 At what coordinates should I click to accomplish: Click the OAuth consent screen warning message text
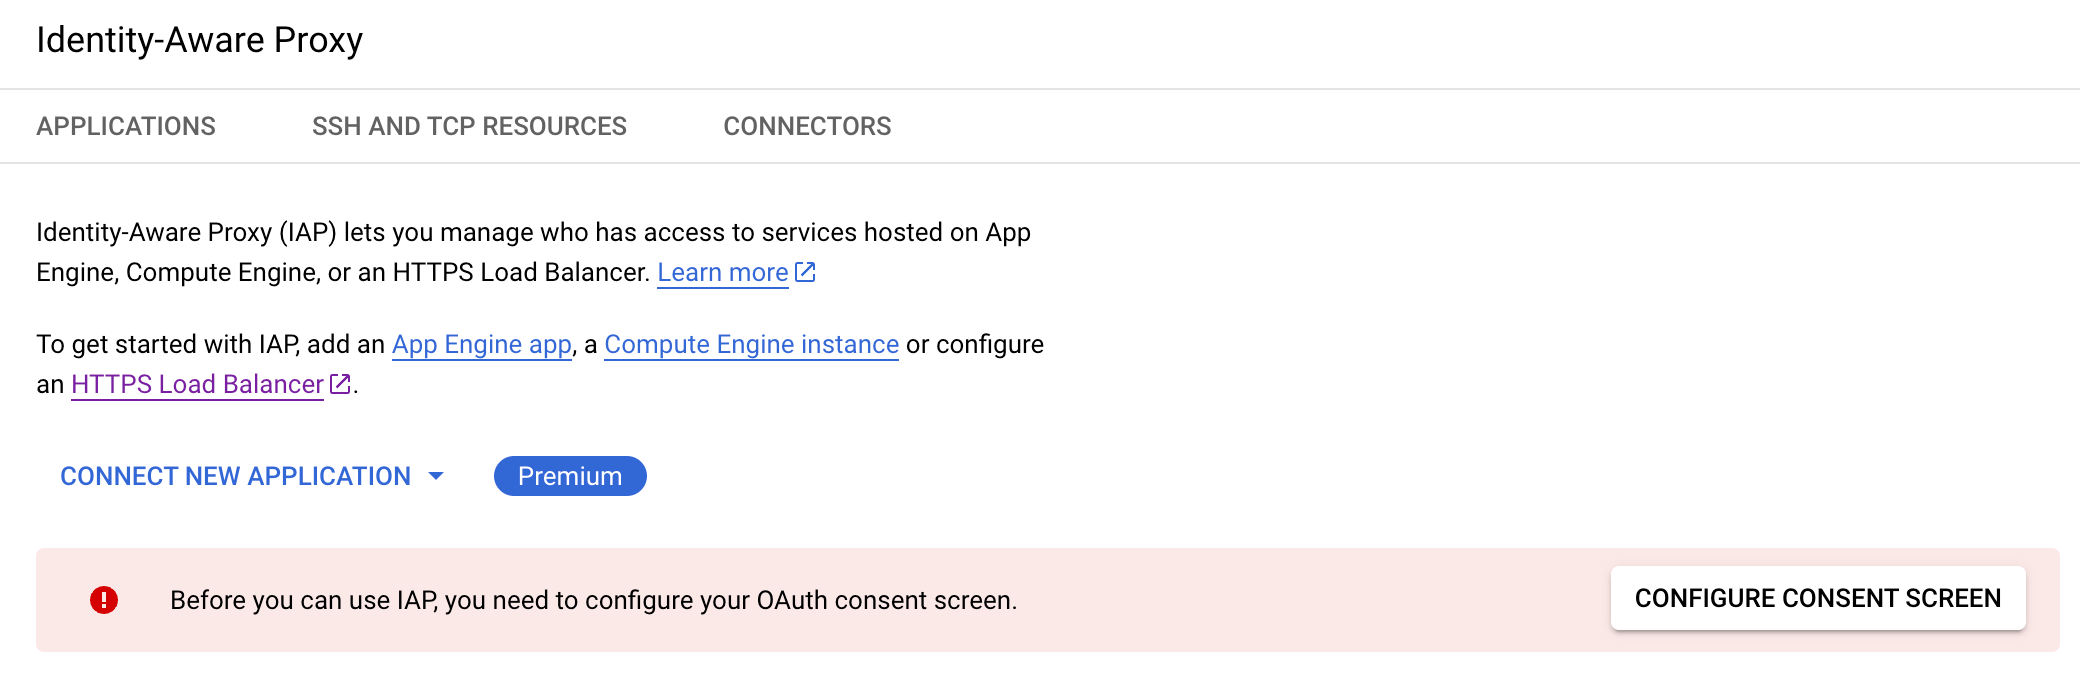pyautogui.click(x=593, y=600)
